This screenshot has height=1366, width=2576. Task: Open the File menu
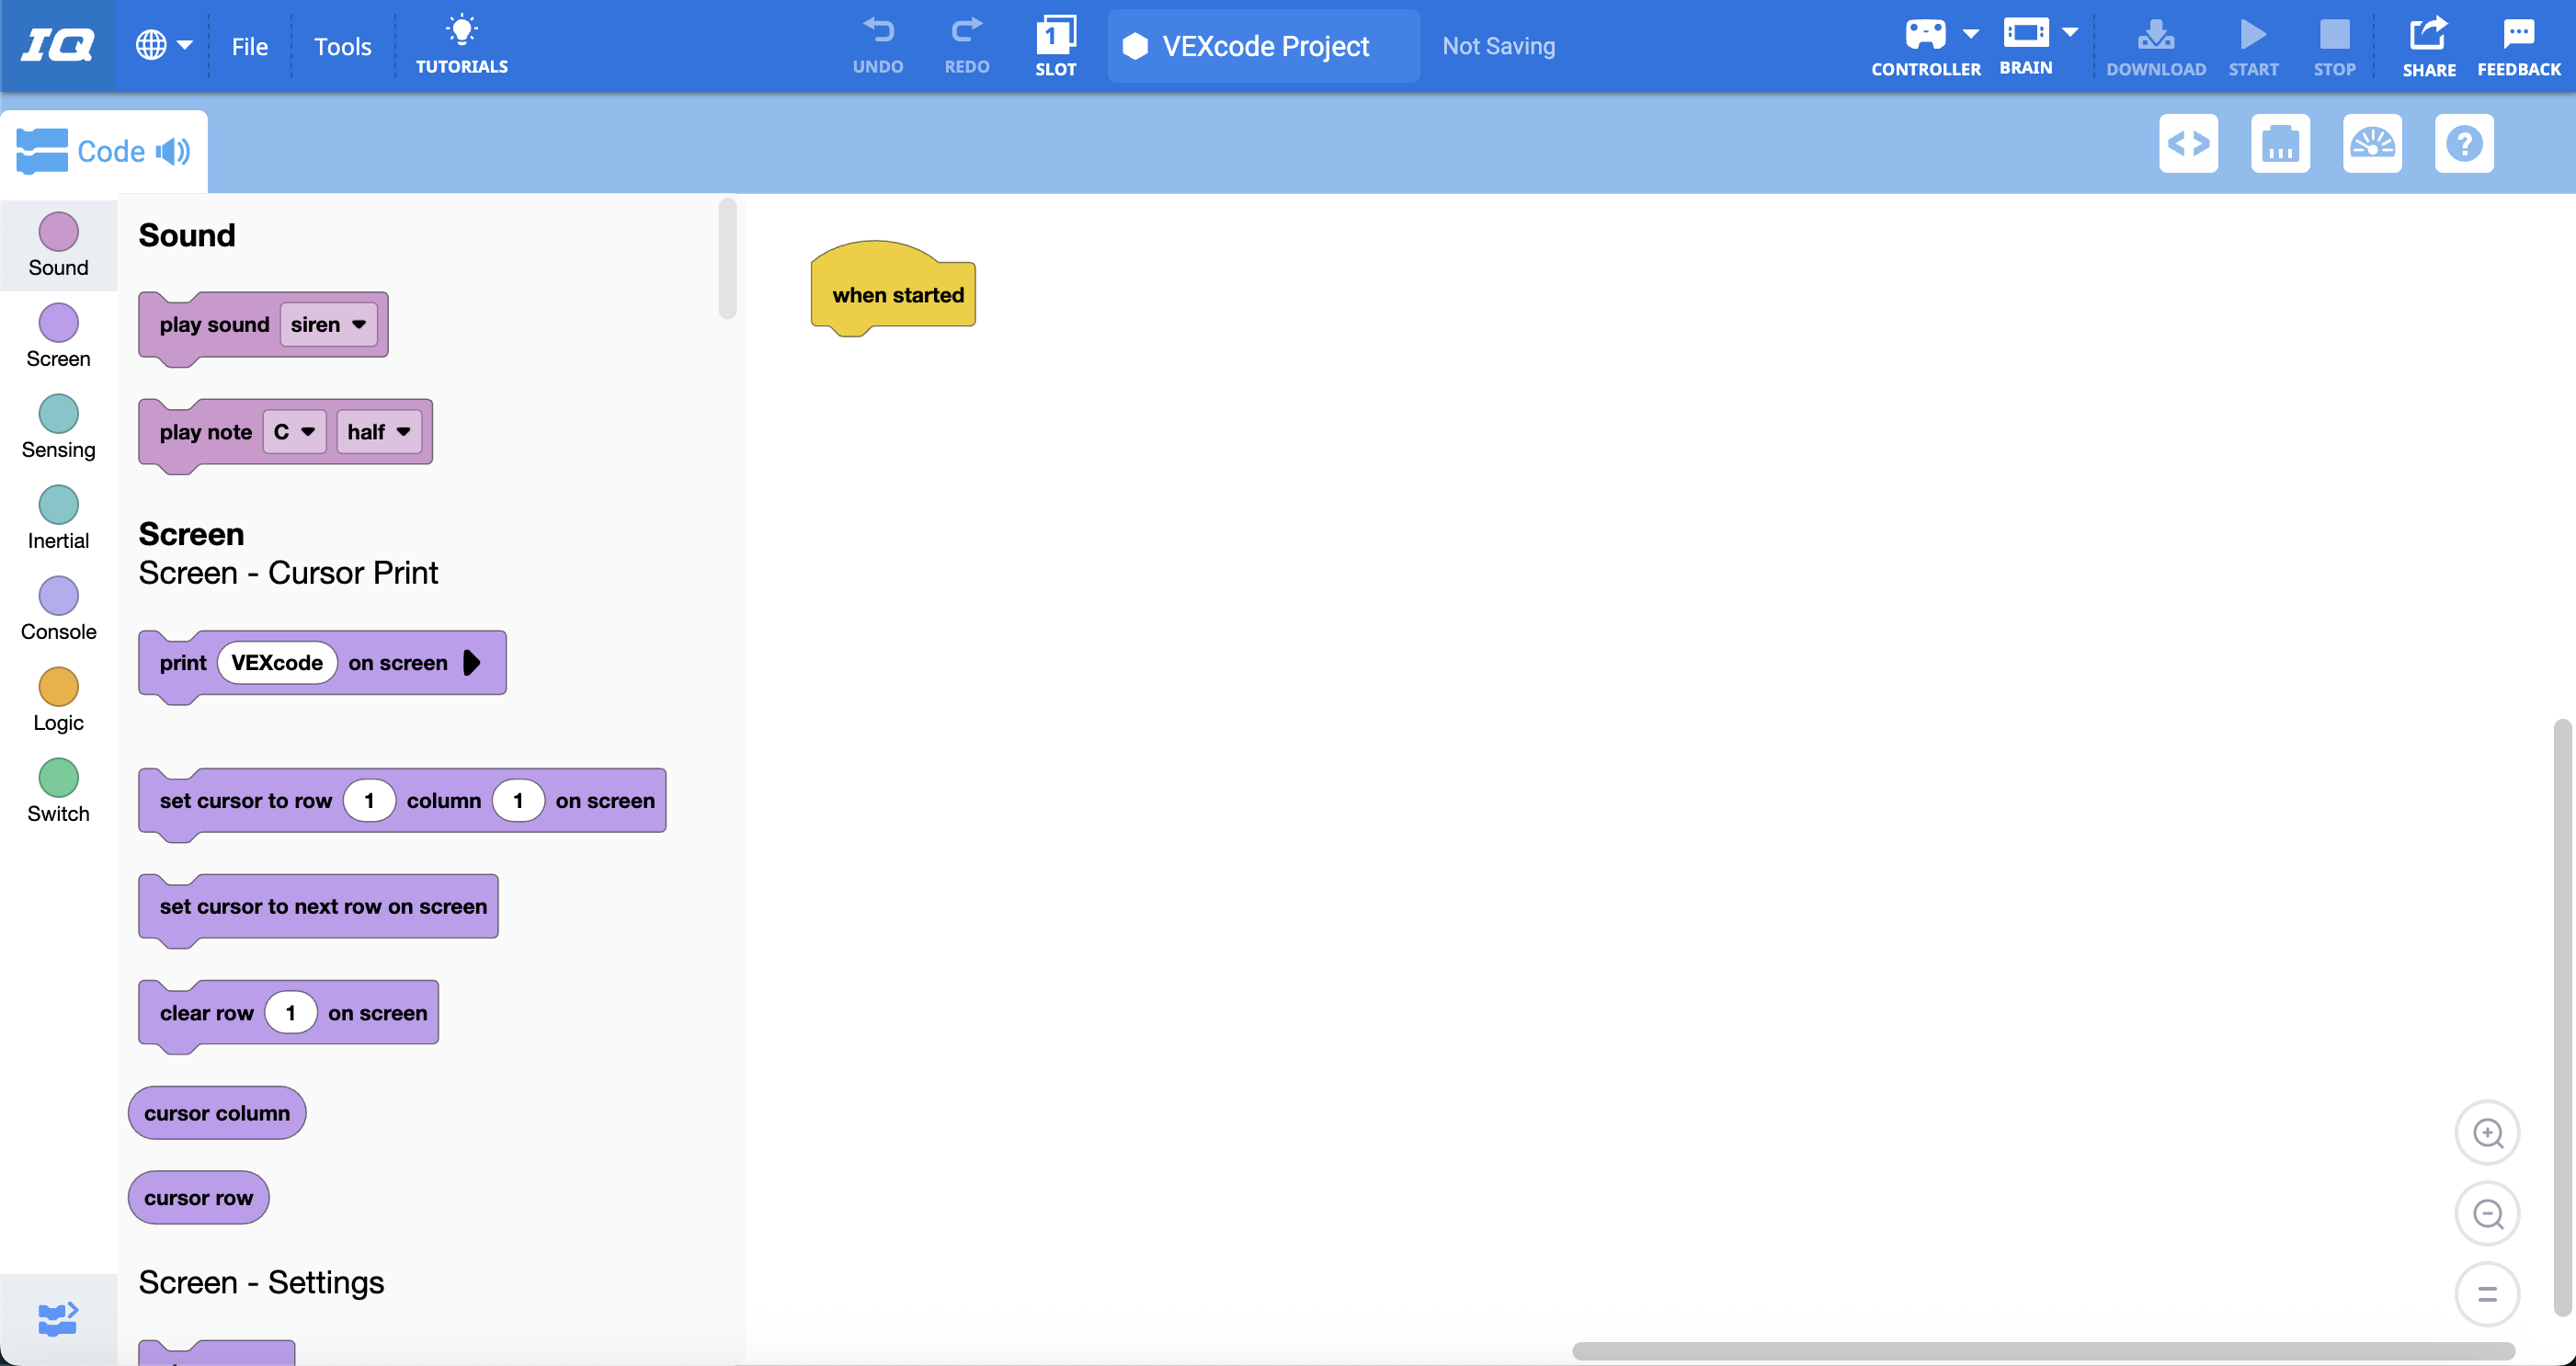249,46
